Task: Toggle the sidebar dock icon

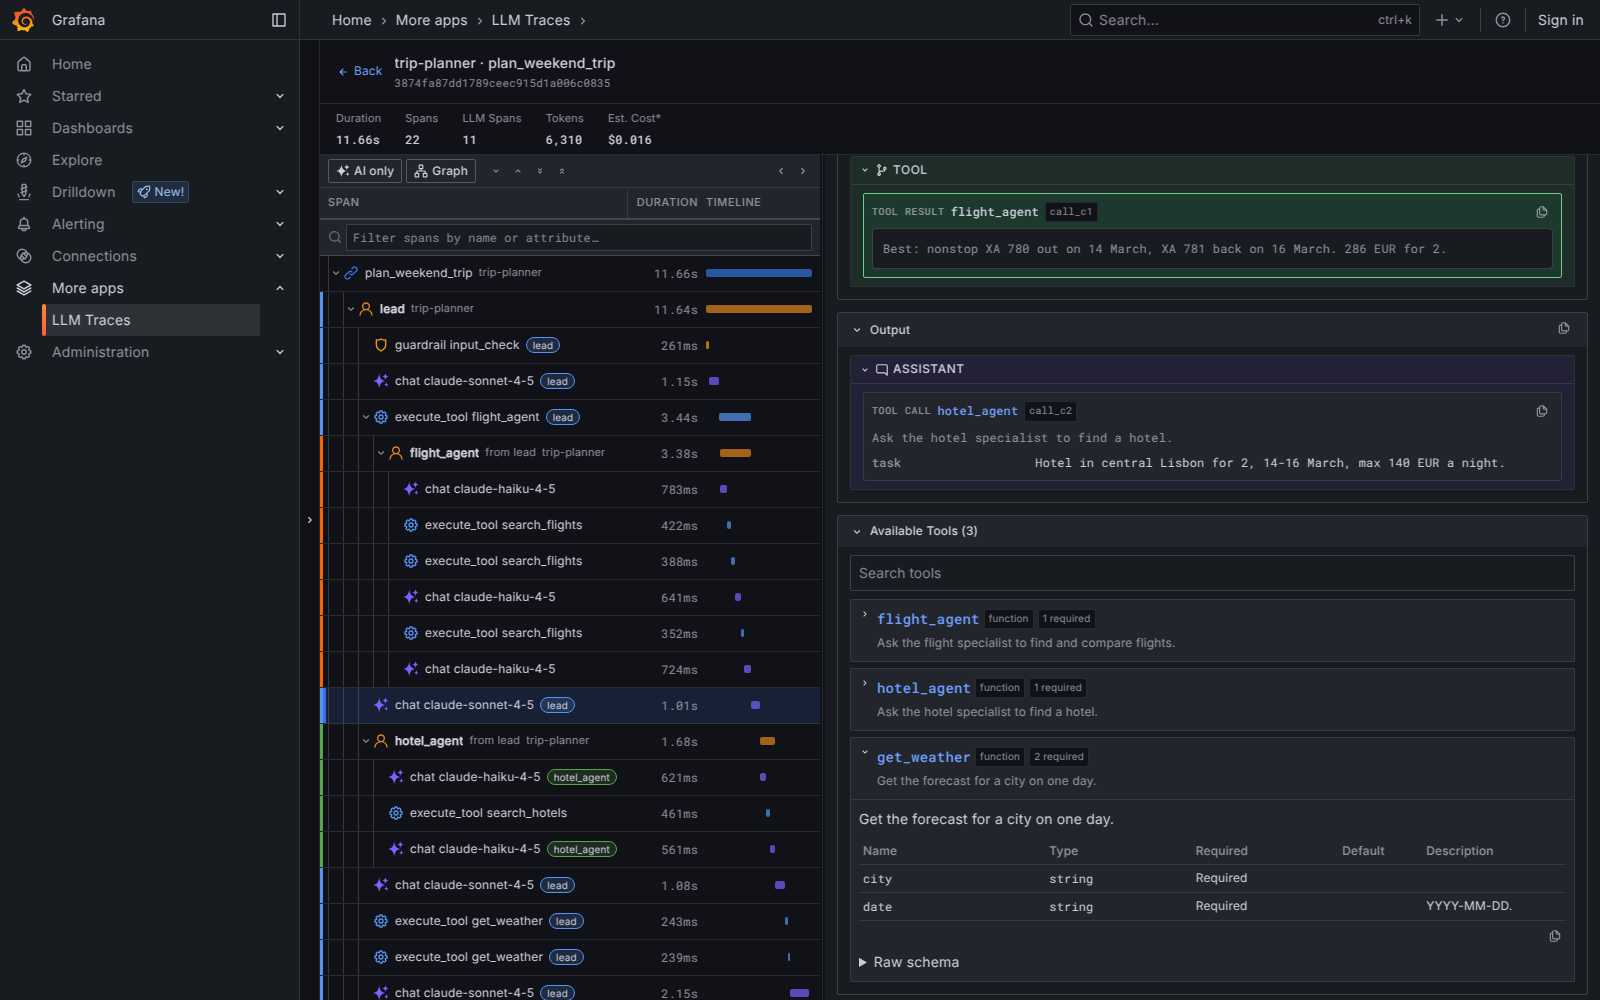Action: (x=279, y=20)
